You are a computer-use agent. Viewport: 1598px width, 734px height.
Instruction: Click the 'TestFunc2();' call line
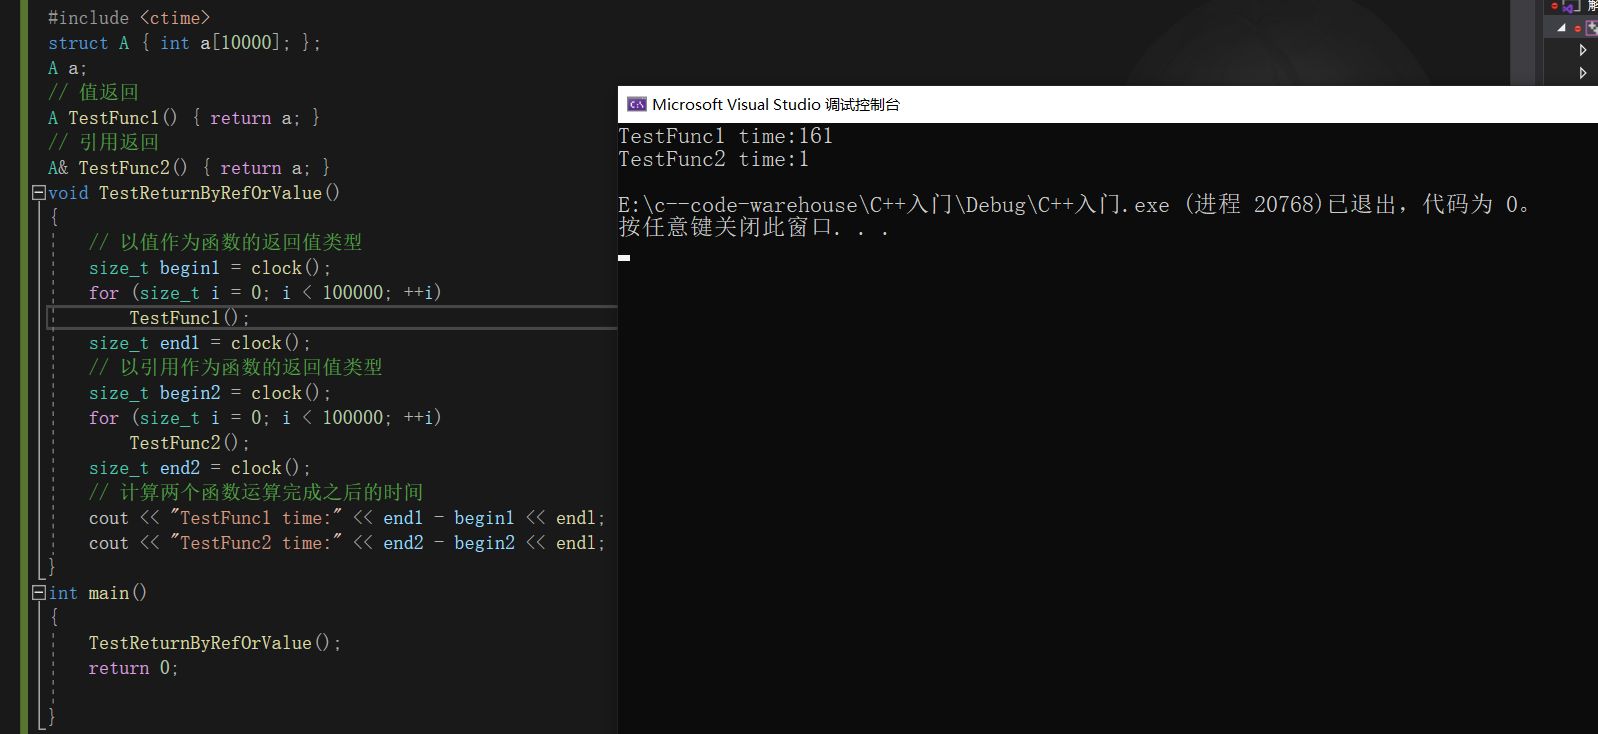click(x=189, y=443)
